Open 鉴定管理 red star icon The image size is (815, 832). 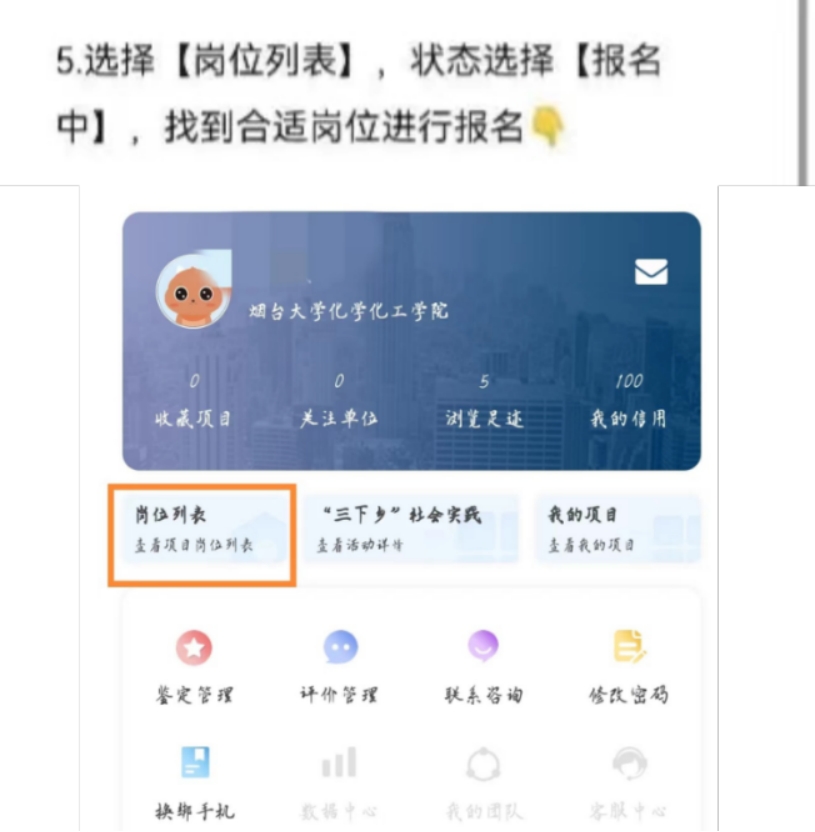click(194, 647)
